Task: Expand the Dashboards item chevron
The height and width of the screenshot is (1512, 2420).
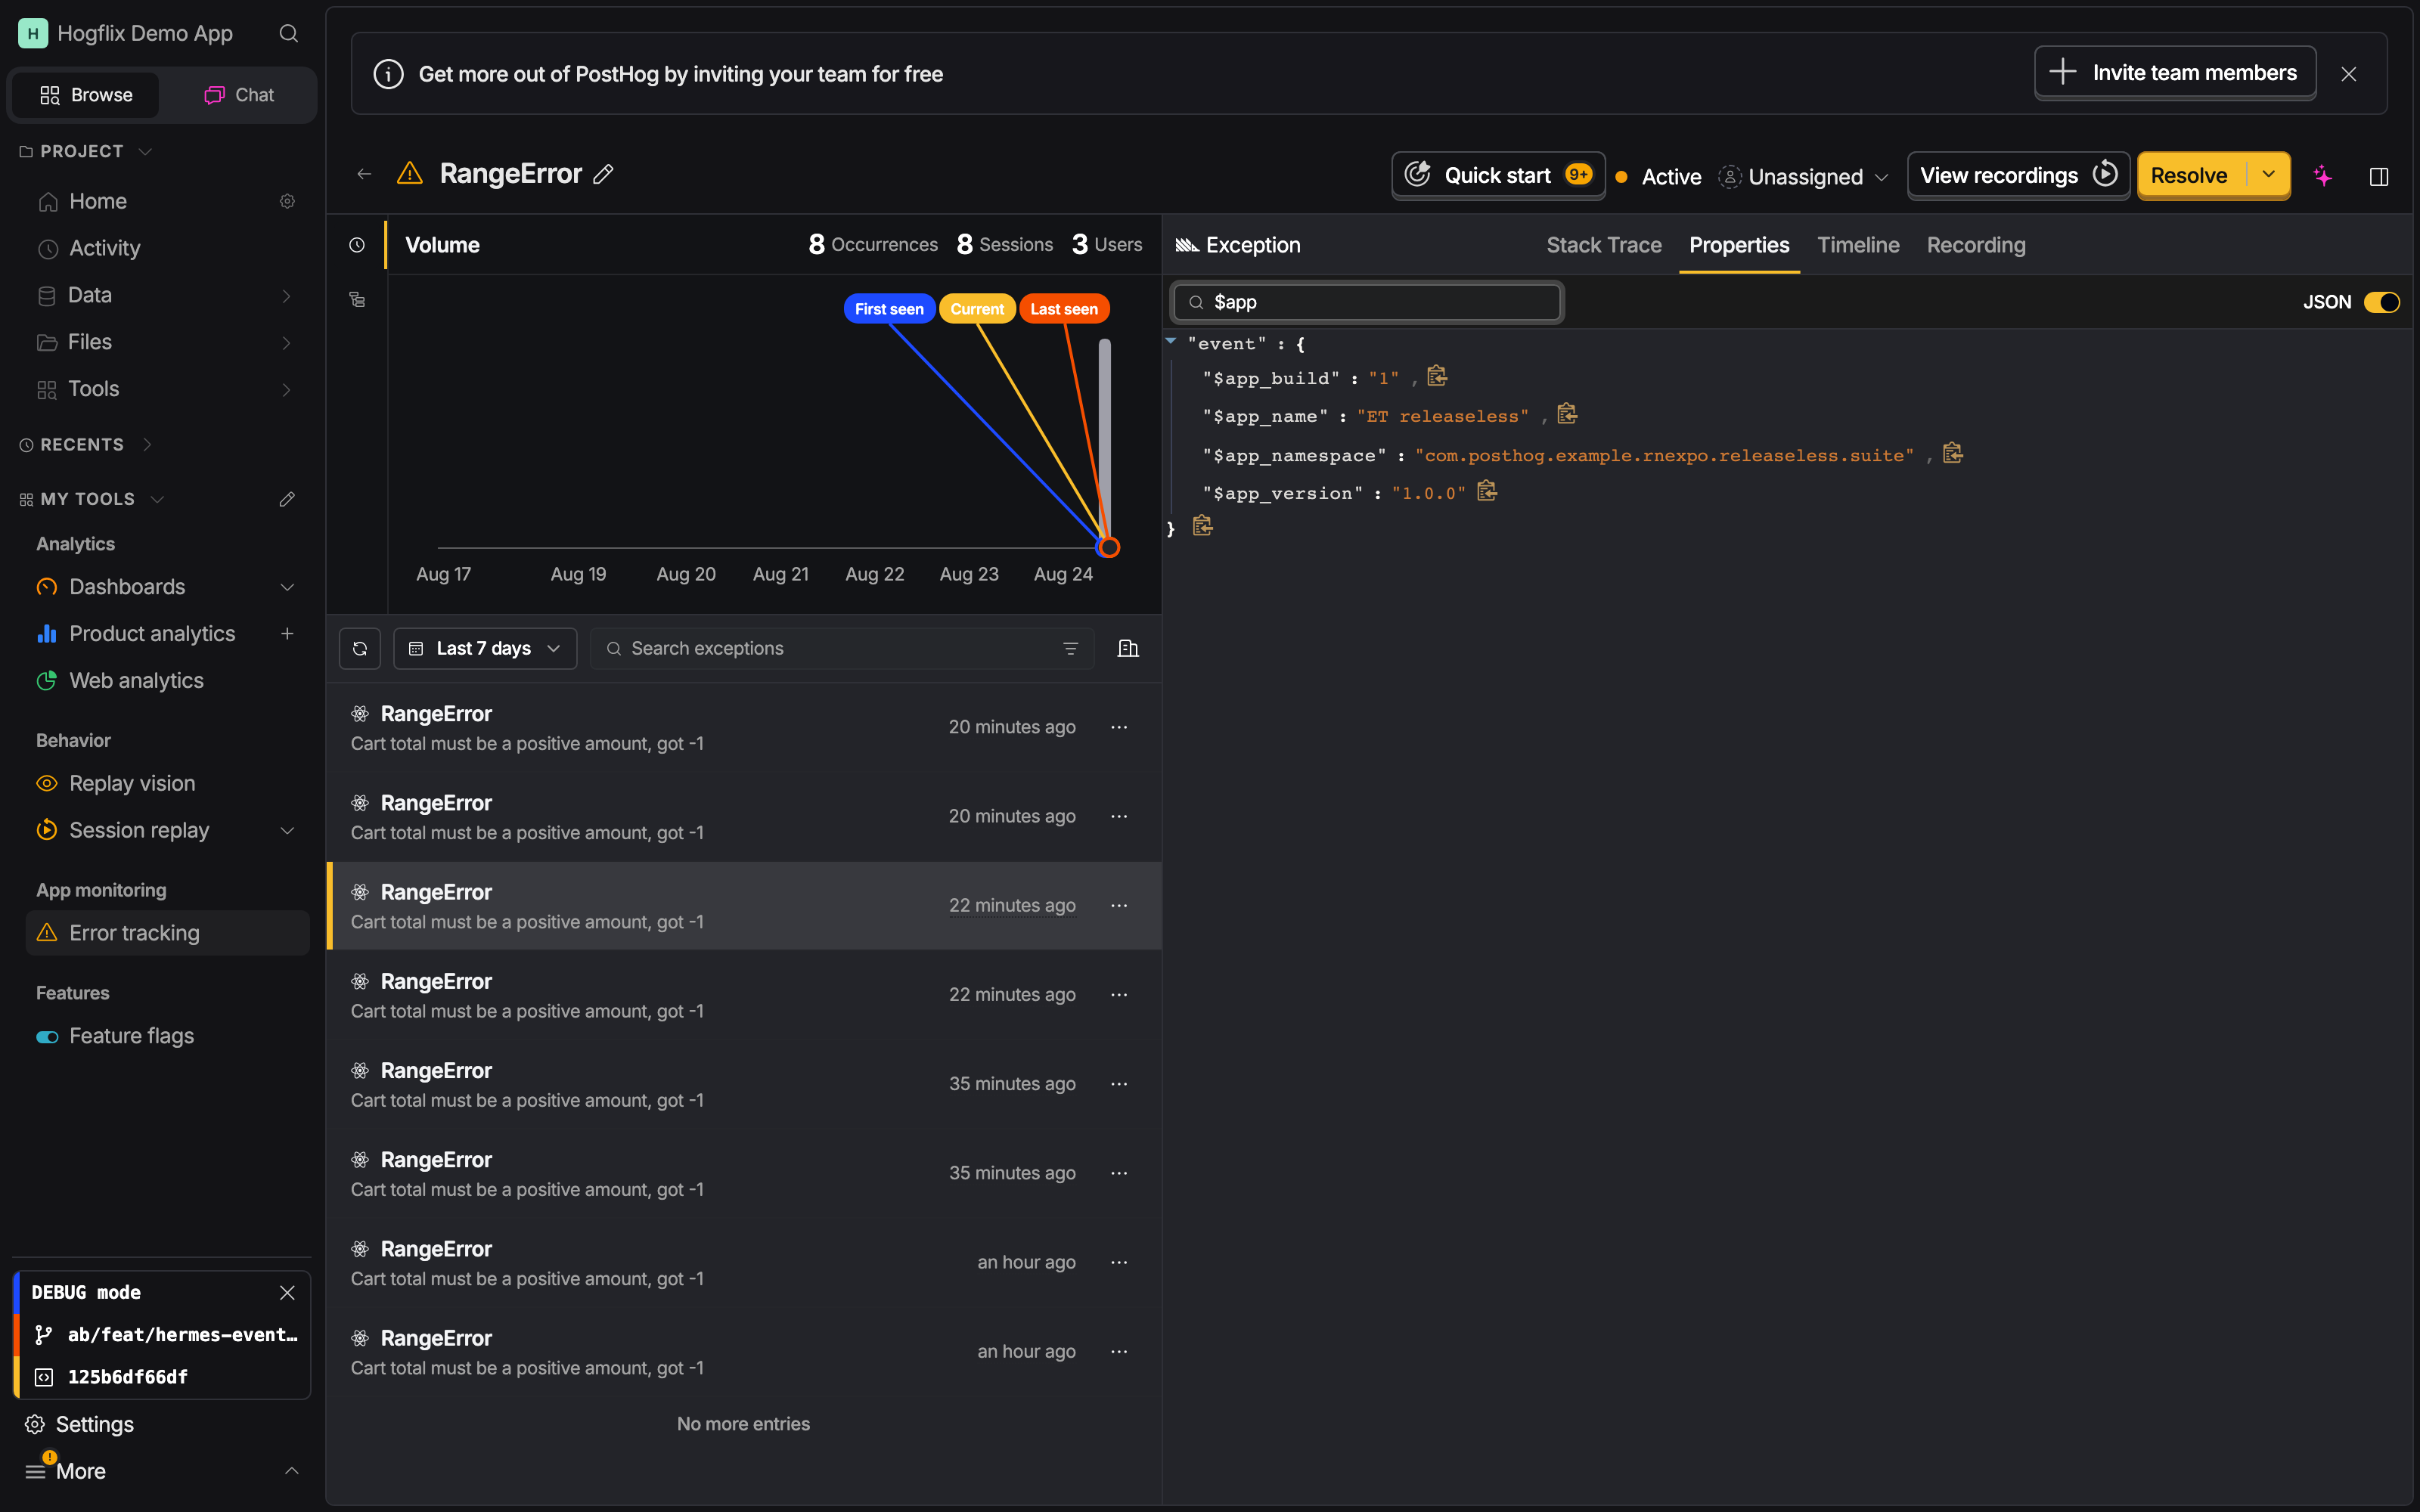Action: tap(287, 587)
